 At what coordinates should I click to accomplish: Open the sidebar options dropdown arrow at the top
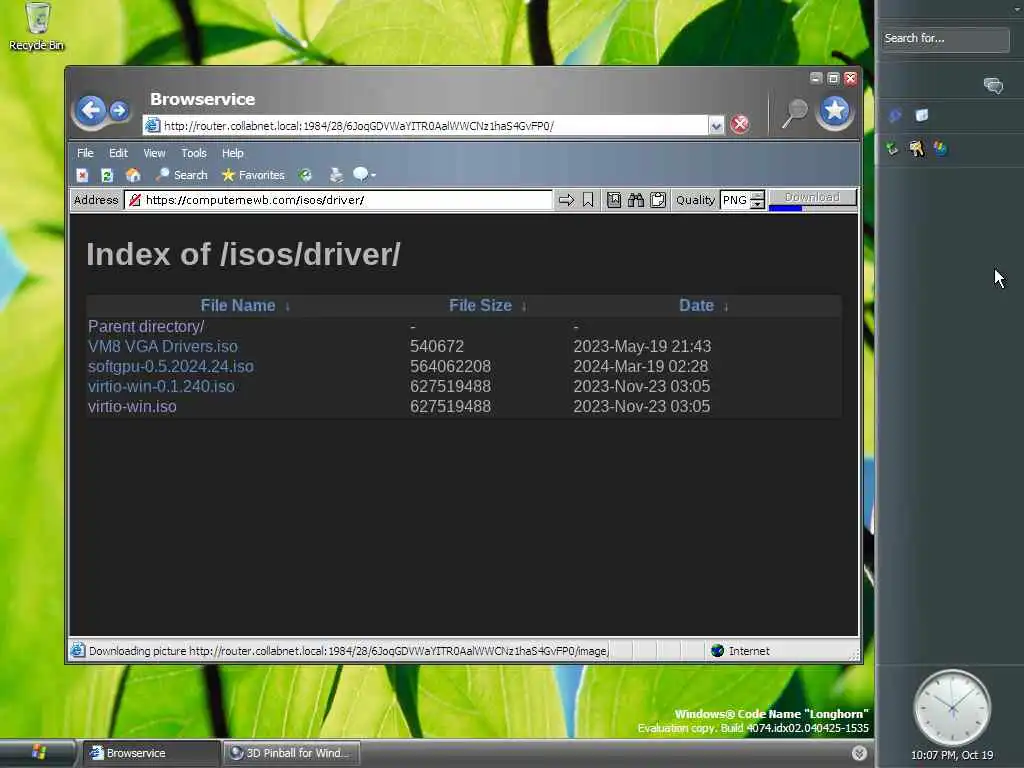[1017, 9]
